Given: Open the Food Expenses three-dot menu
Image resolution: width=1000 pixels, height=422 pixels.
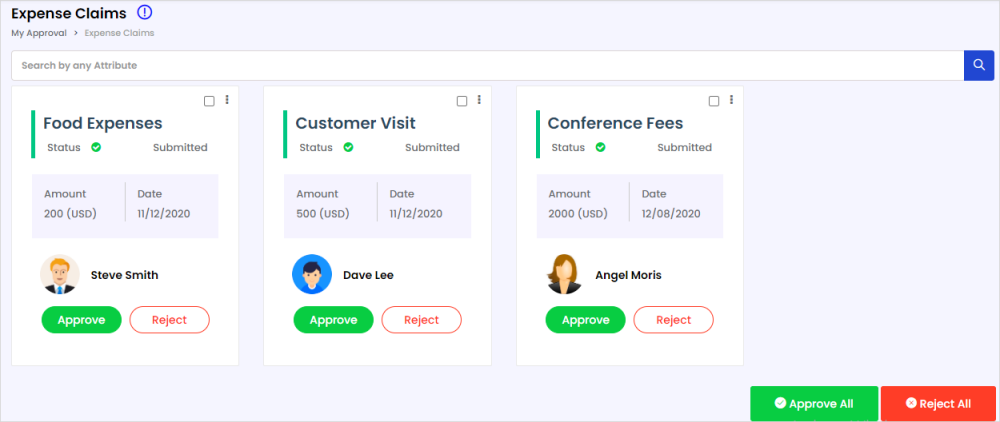Looking at the screenshot, I should pyautogui.click(x=227, y=100).
